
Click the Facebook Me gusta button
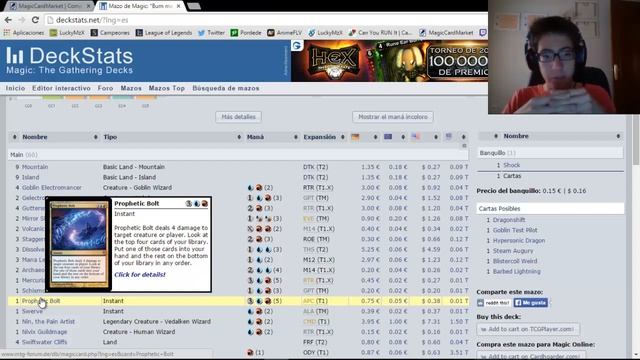click(x=530, y=303)
